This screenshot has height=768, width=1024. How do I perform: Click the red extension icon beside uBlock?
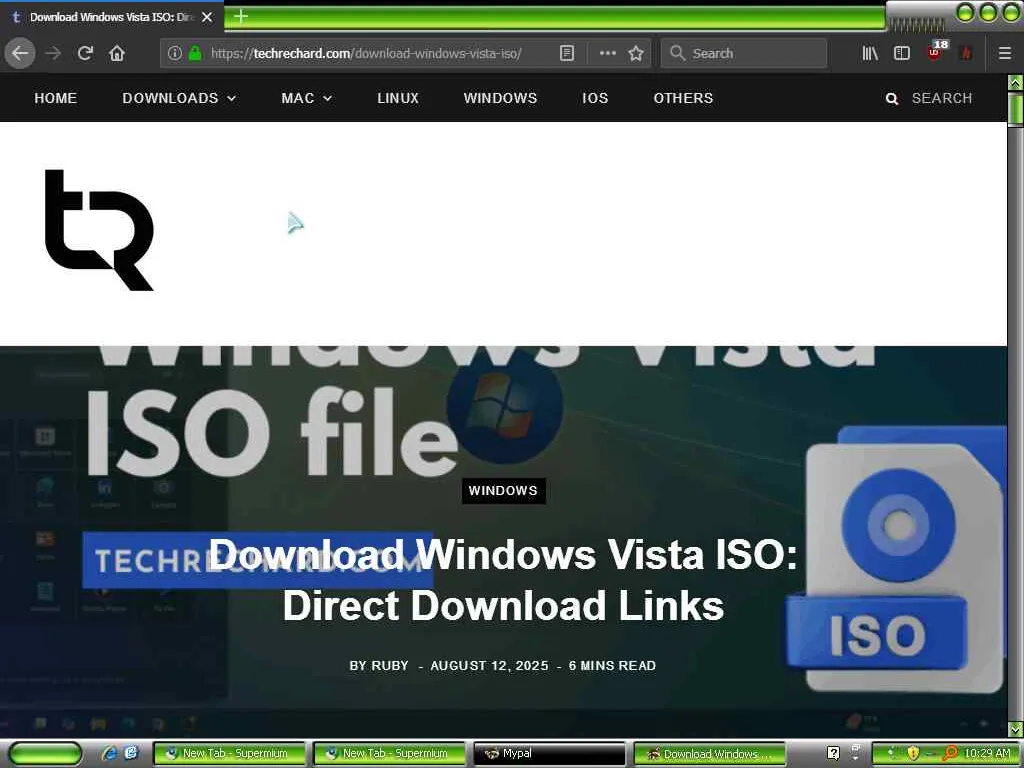(967, 53)
